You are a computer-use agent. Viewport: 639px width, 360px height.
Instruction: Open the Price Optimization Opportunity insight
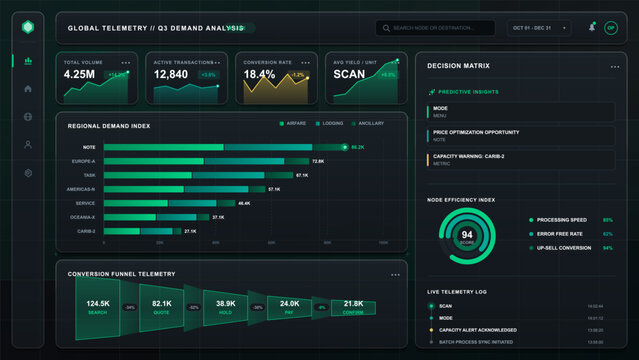click(x=520, y=136)
